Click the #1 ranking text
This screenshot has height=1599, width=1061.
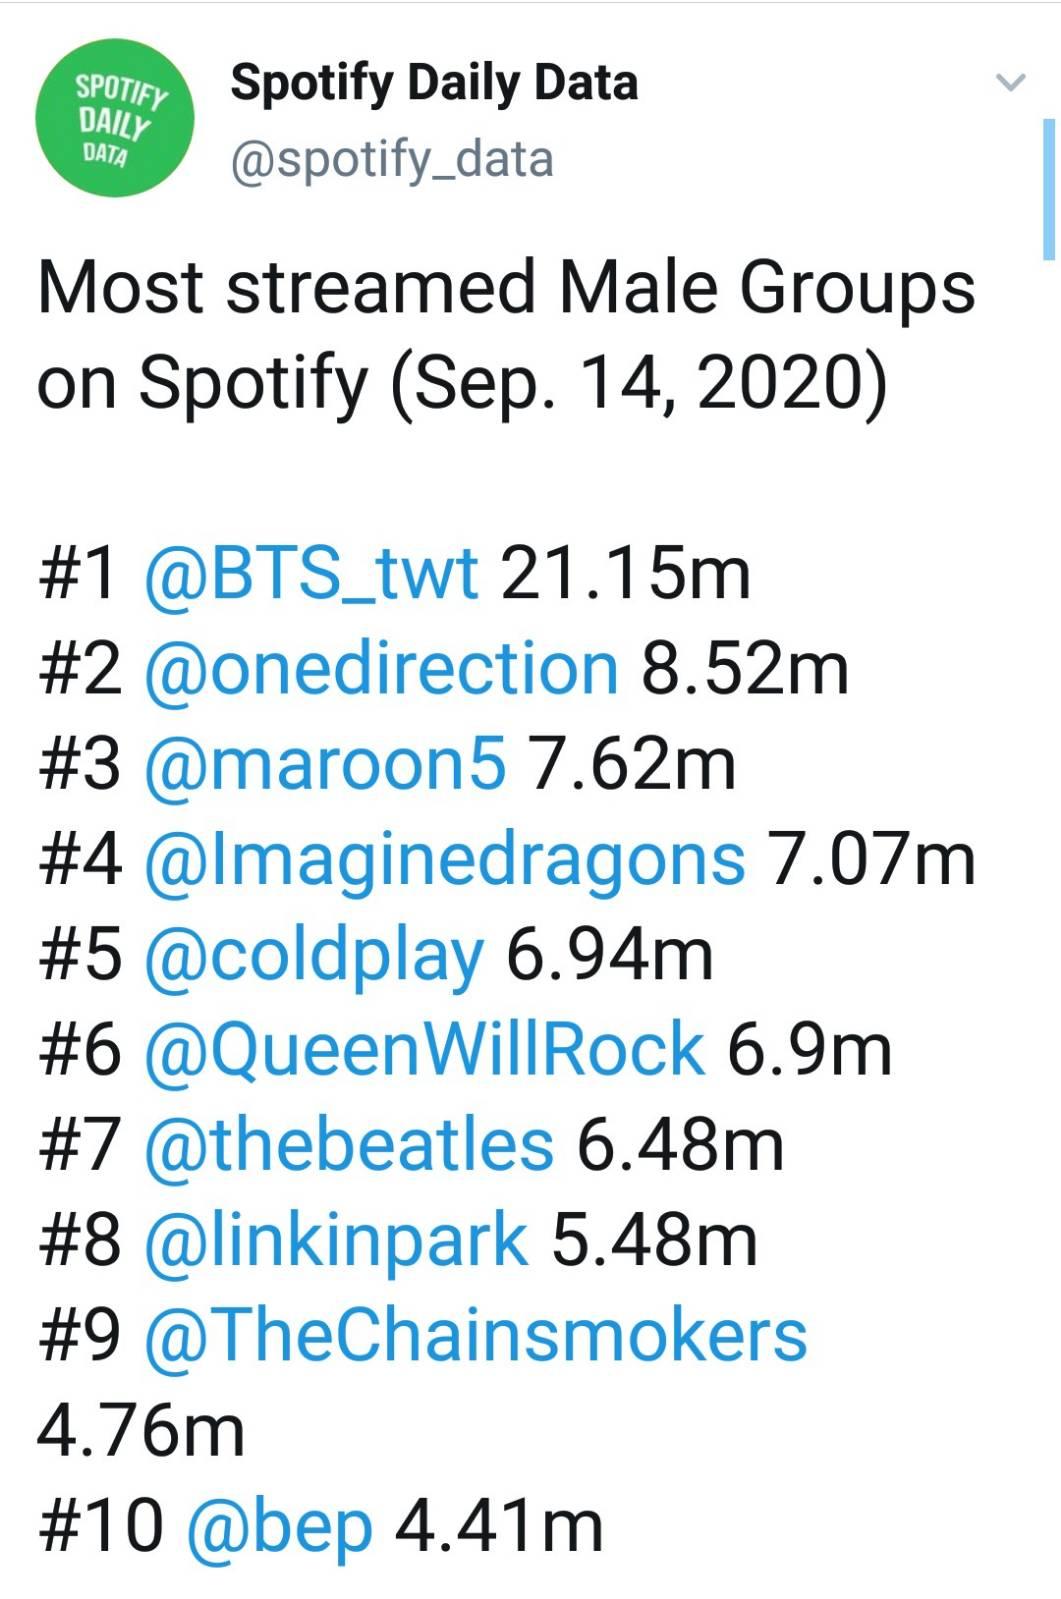click(79, 573)
